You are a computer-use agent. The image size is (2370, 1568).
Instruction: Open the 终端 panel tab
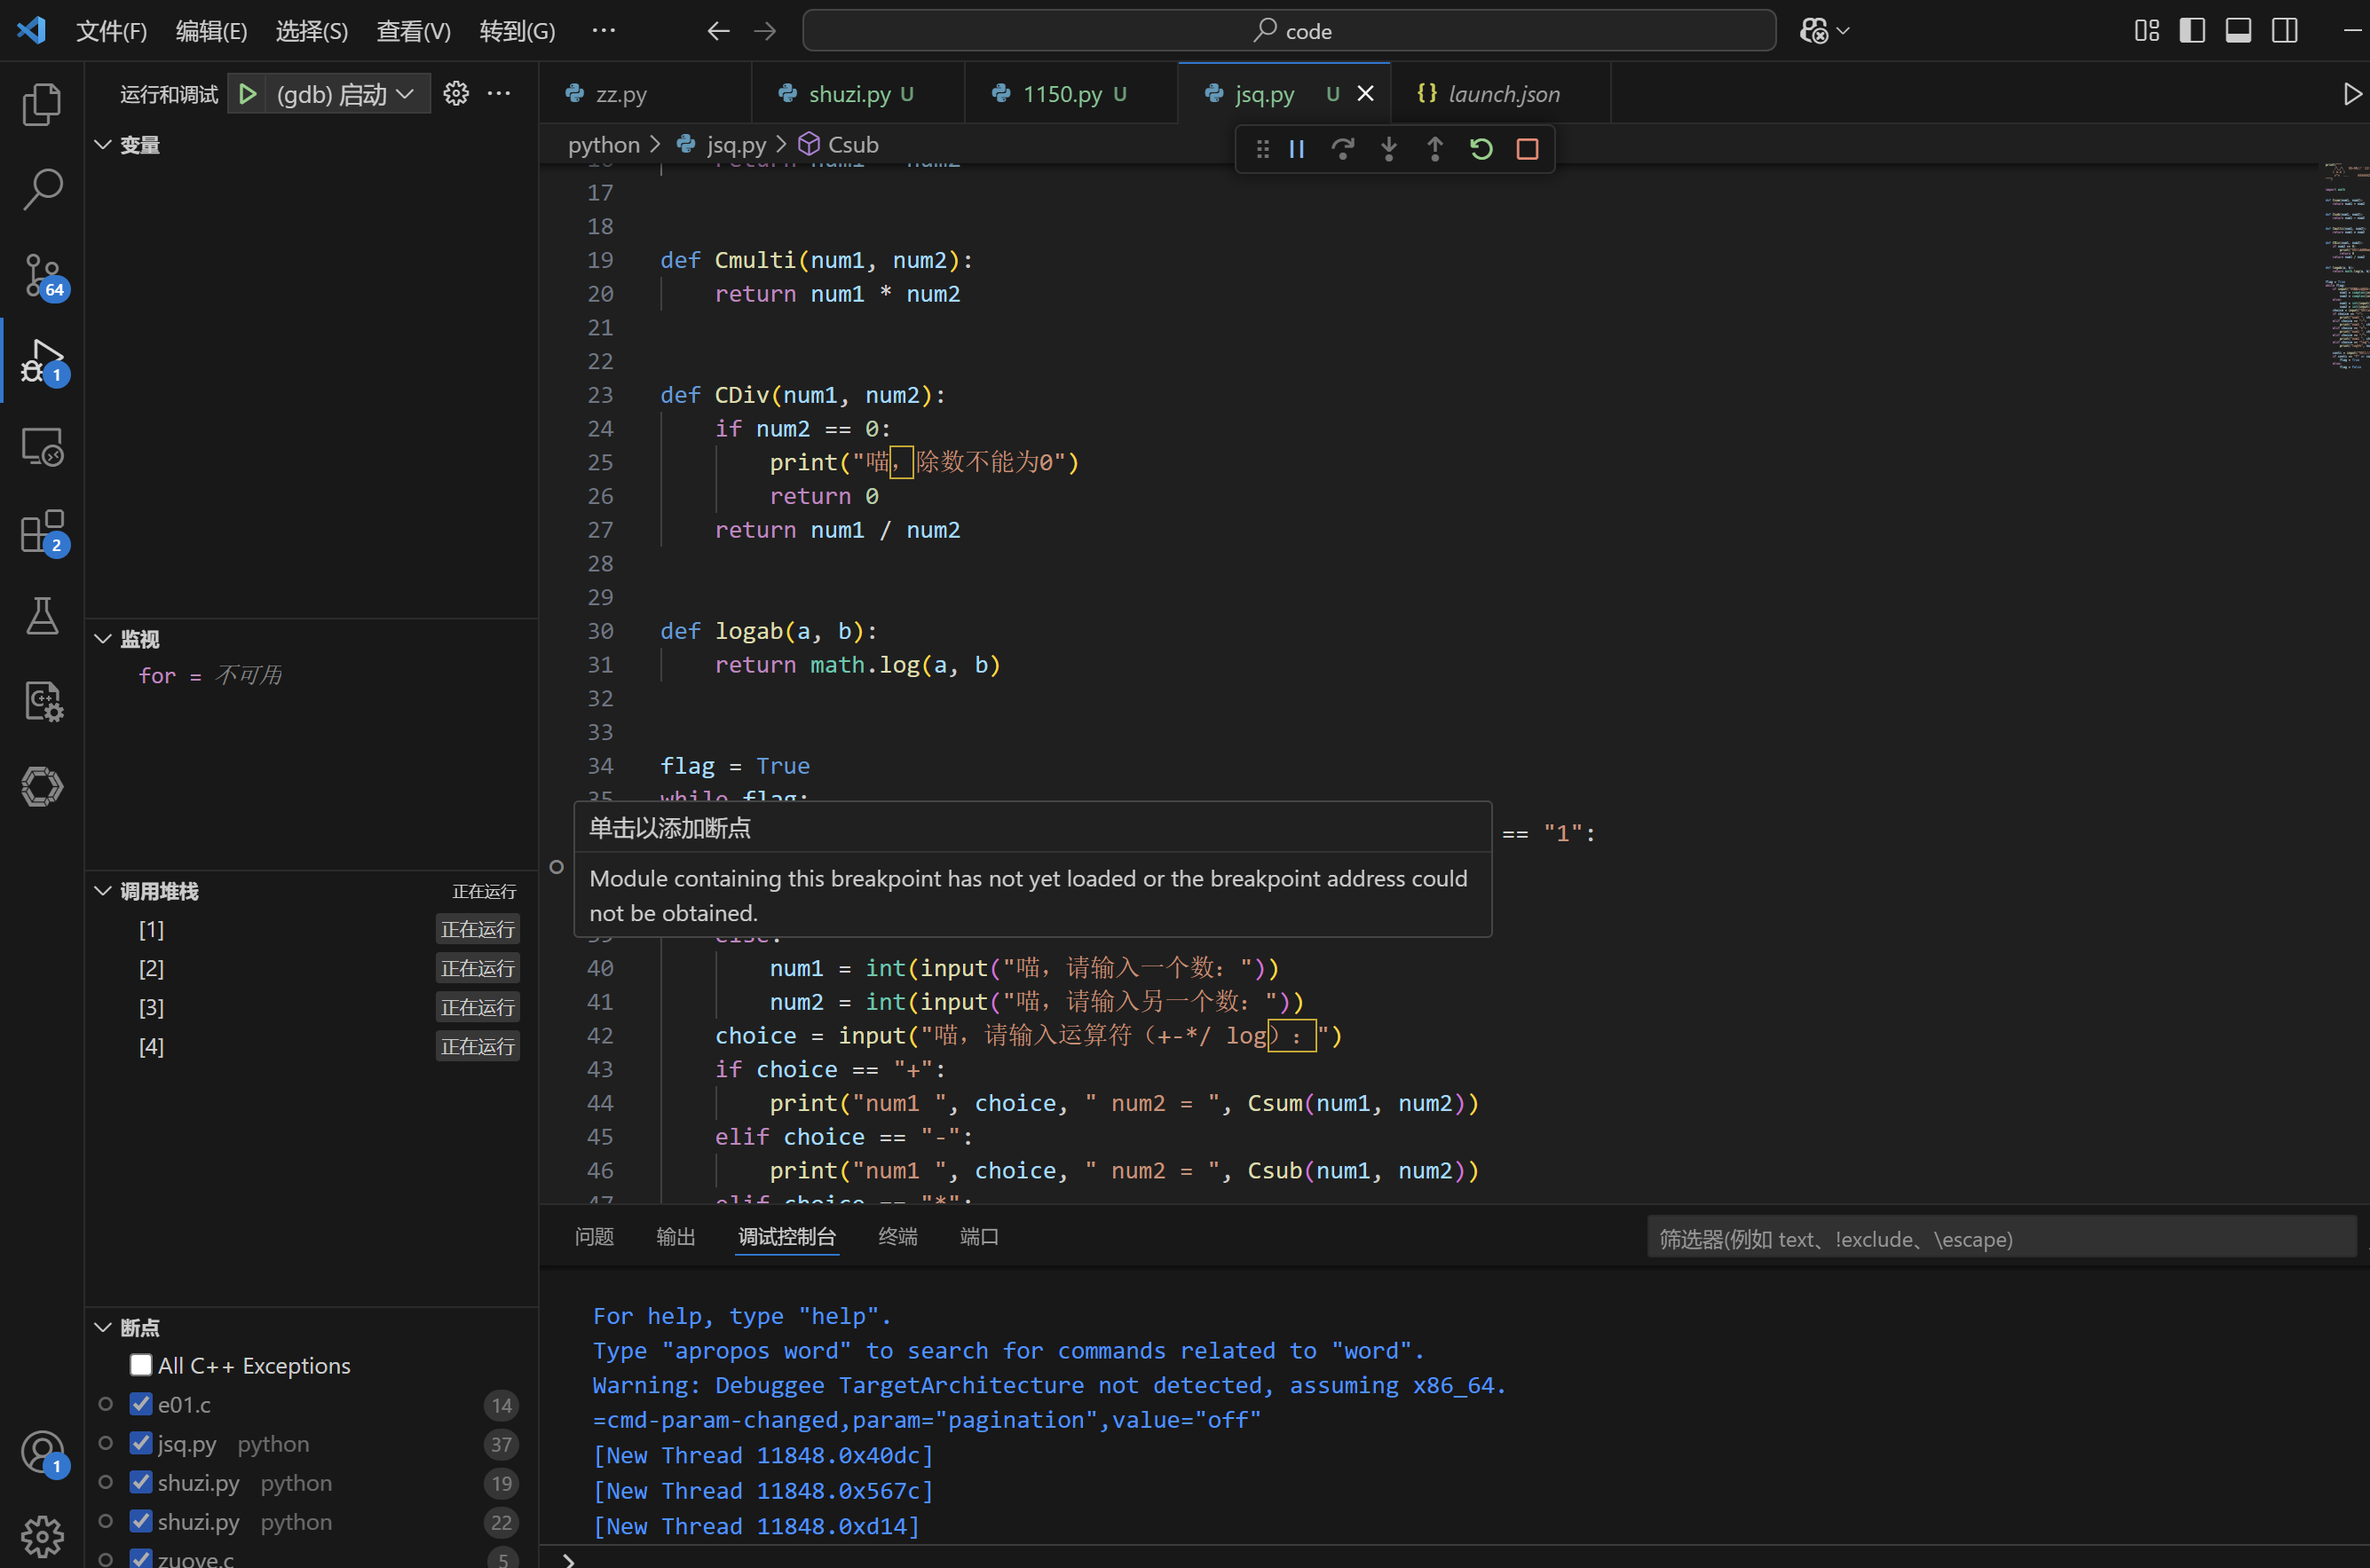click(x=897, y=1237)
